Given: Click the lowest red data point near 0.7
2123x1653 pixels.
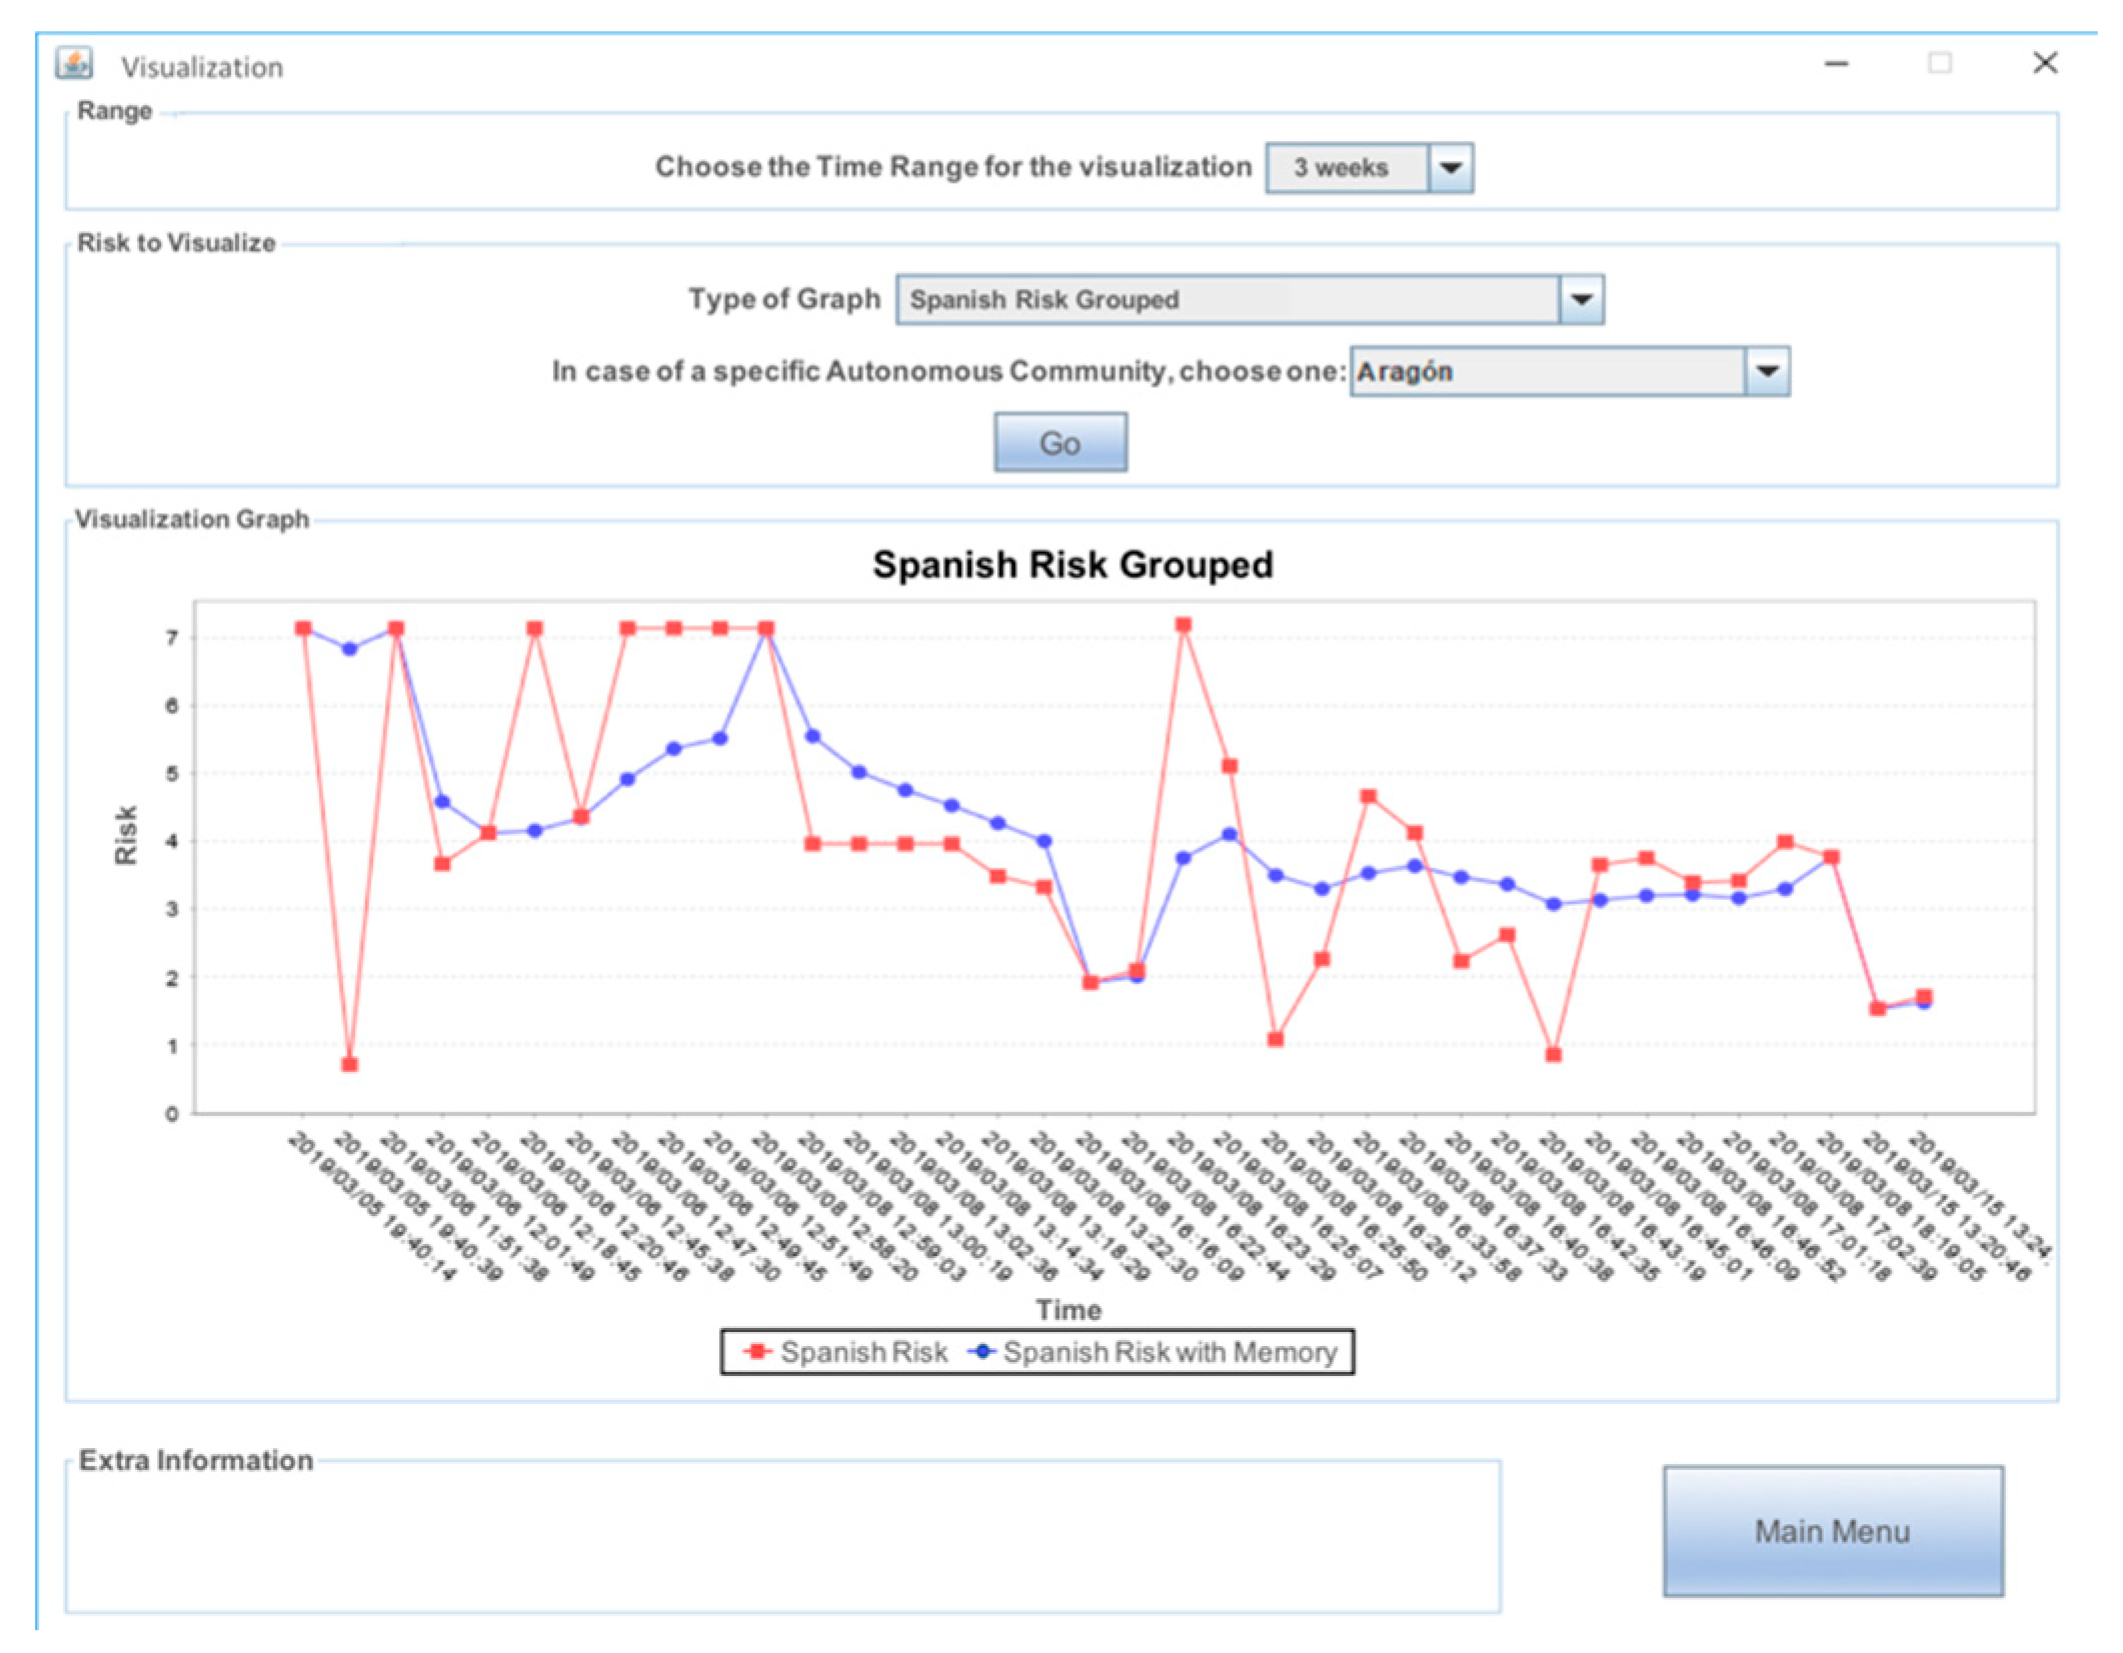Looking at the screenshot, I should (349, 1064).
